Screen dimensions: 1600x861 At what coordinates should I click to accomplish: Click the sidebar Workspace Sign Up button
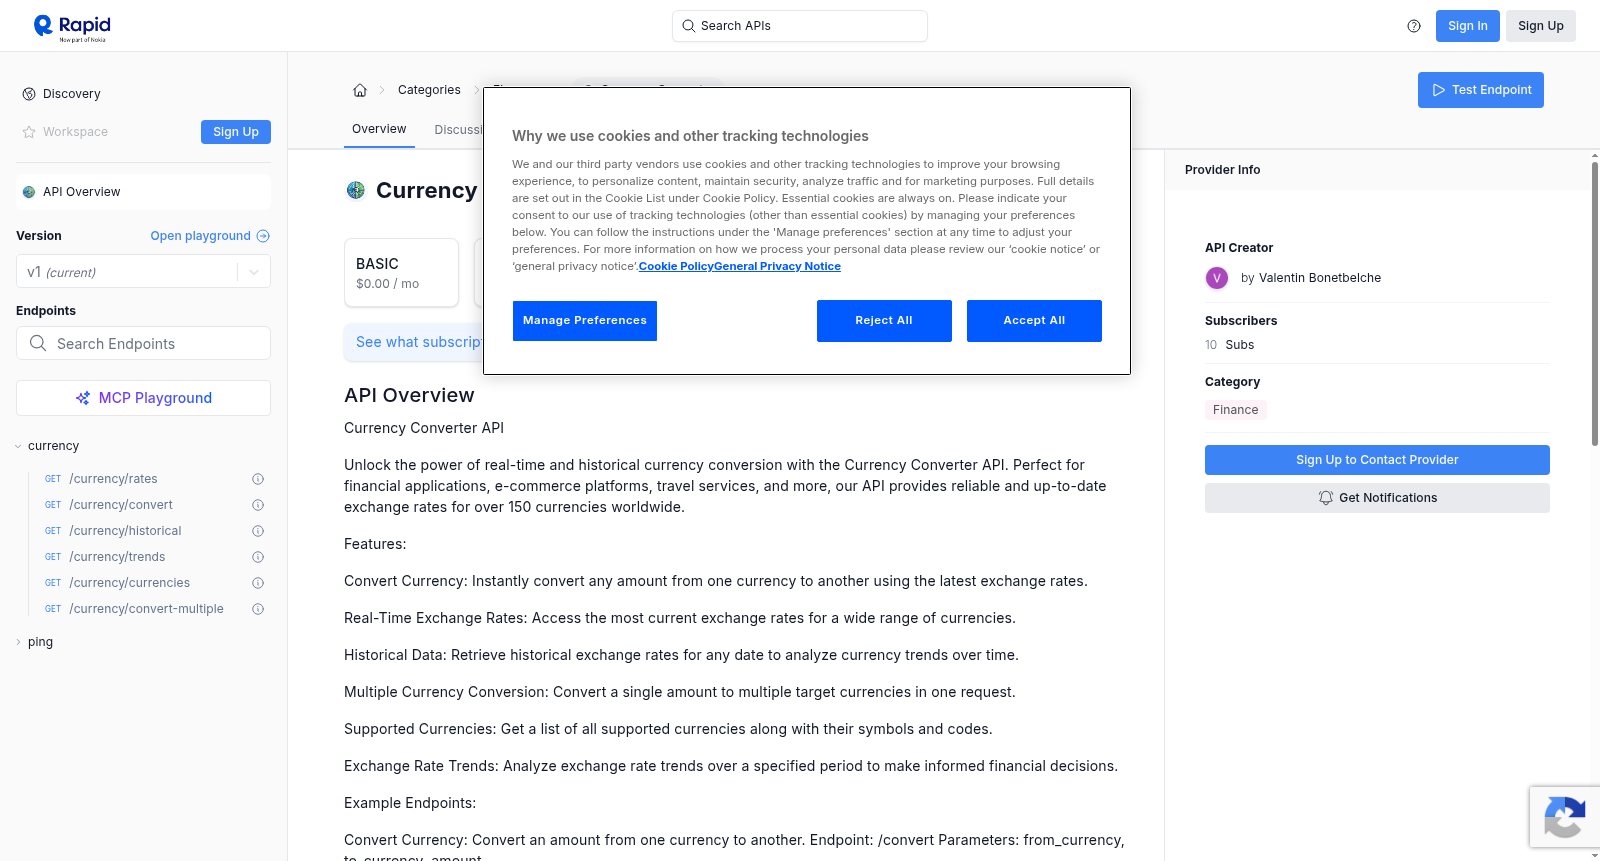(x=236, y=132)
